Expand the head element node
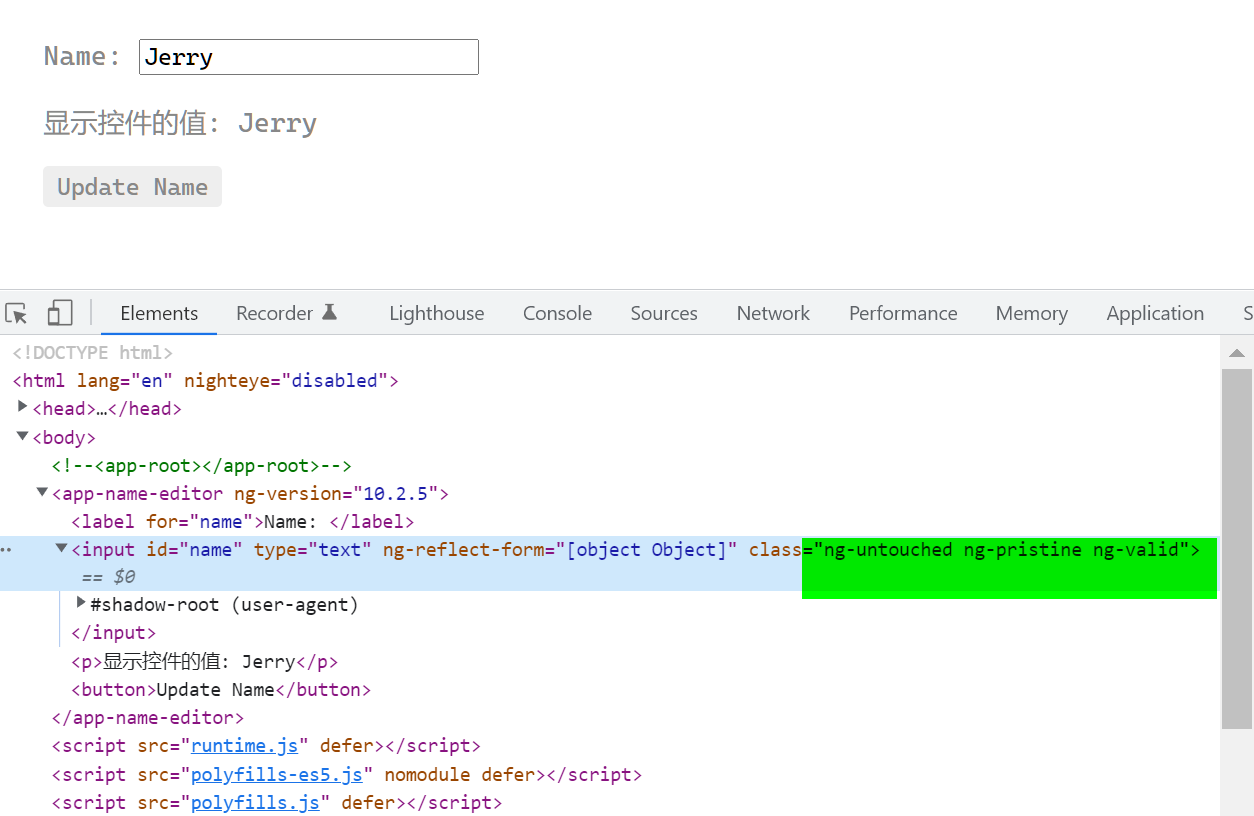The height and width of the screenshot is (816, 1254). [x=23, y=407]
